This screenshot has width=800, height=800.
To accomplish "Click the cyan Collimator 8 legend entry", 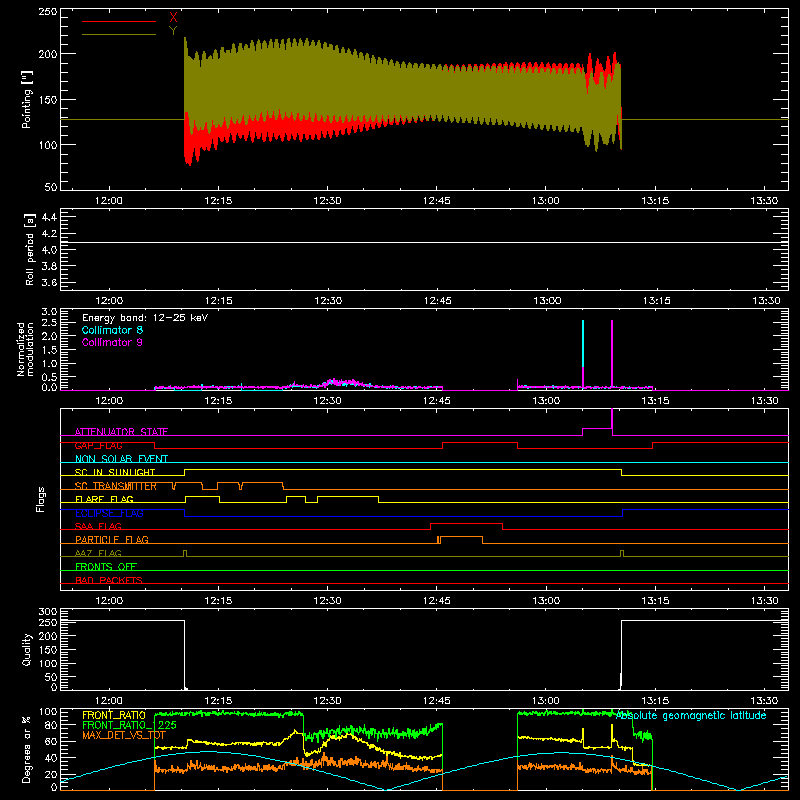I will coord(112,330).
